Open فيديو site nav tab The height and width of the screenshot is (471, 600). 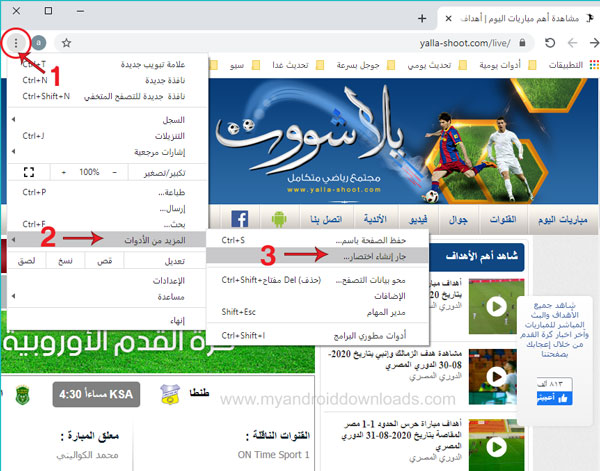point(418,220)
